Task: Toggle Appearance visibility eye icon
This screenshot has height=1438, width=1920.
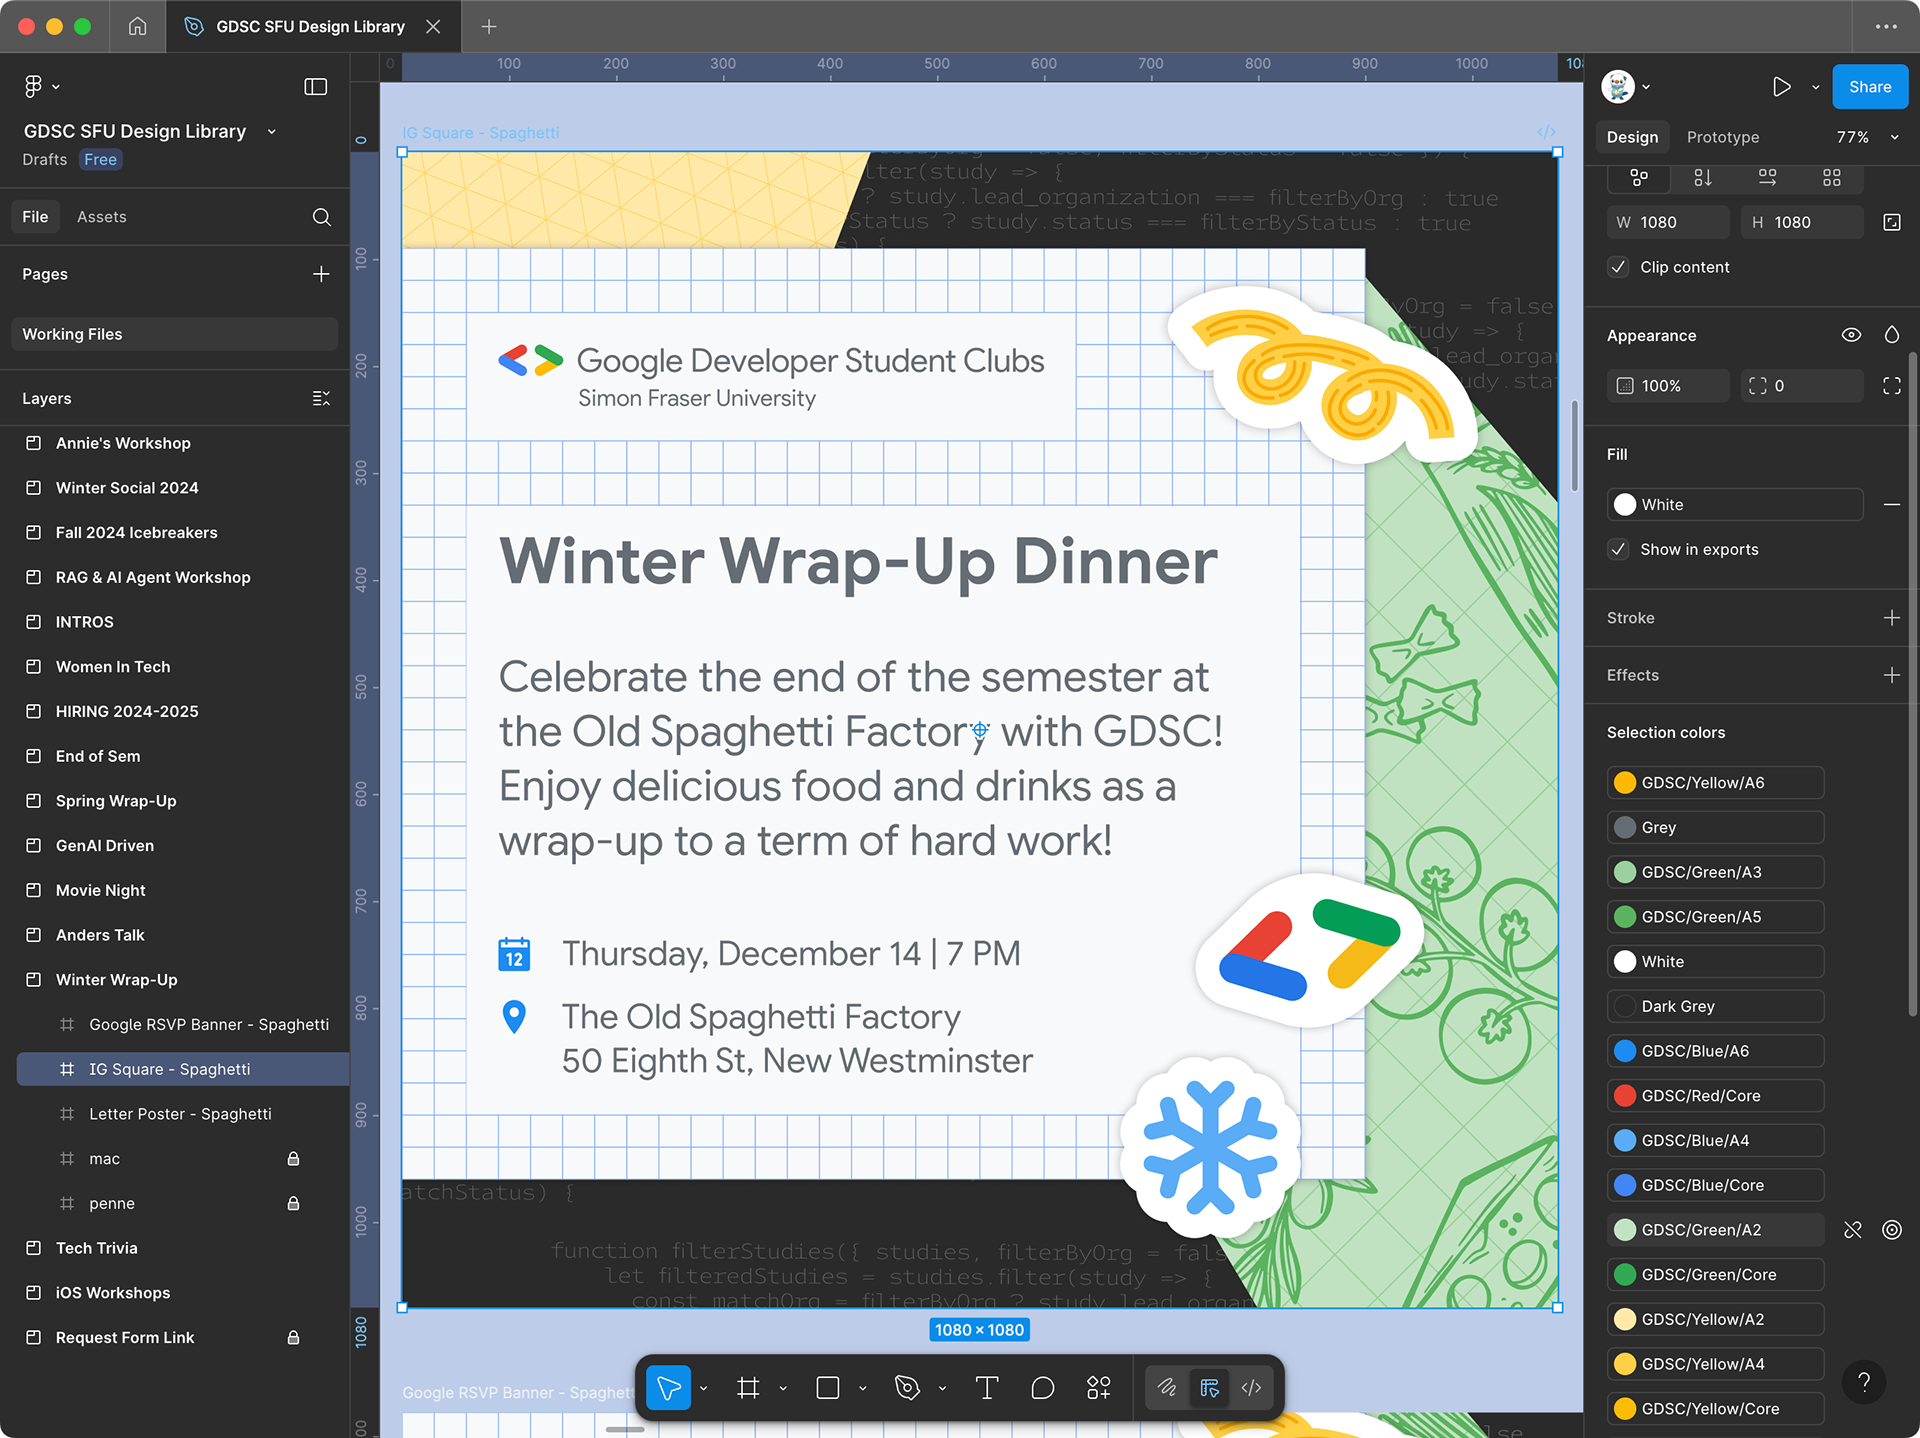Action: tap(1851, 335)
